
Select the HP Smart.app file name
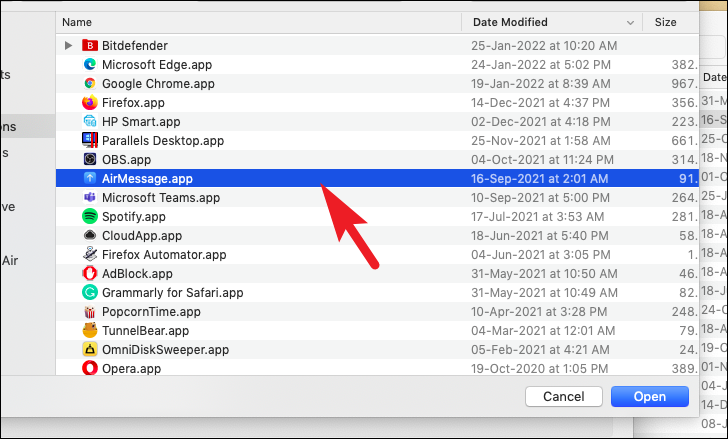pos(141,122)
